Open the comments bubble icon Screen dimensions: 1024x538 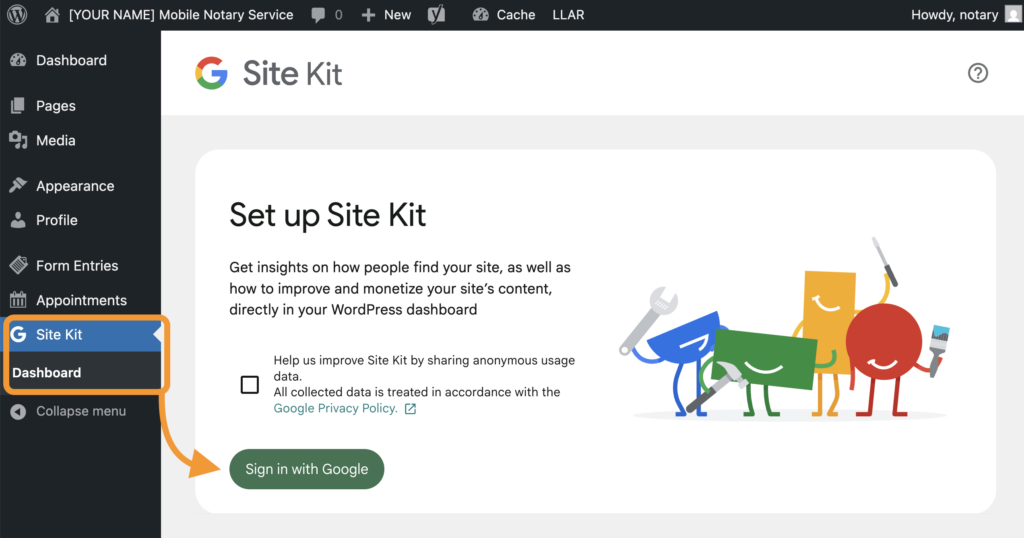click(318, 15)
